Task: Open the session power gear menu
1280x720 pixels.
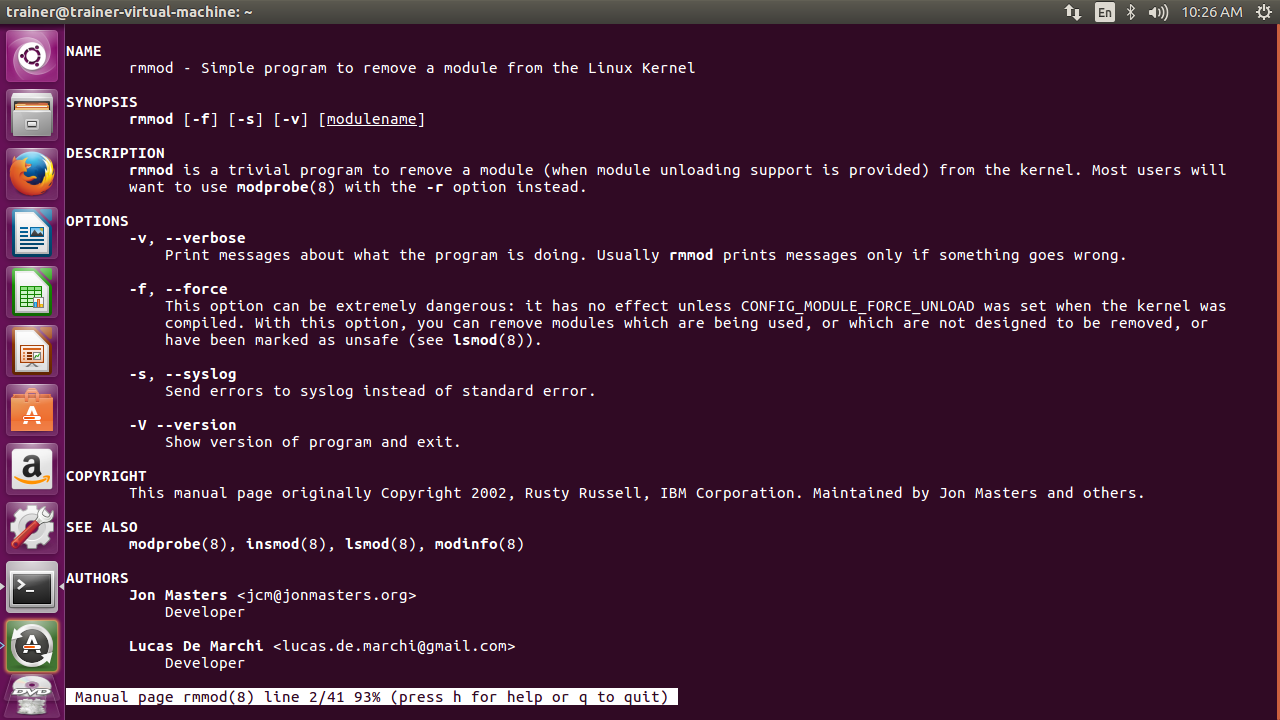Action: [x=1263, y=12]
